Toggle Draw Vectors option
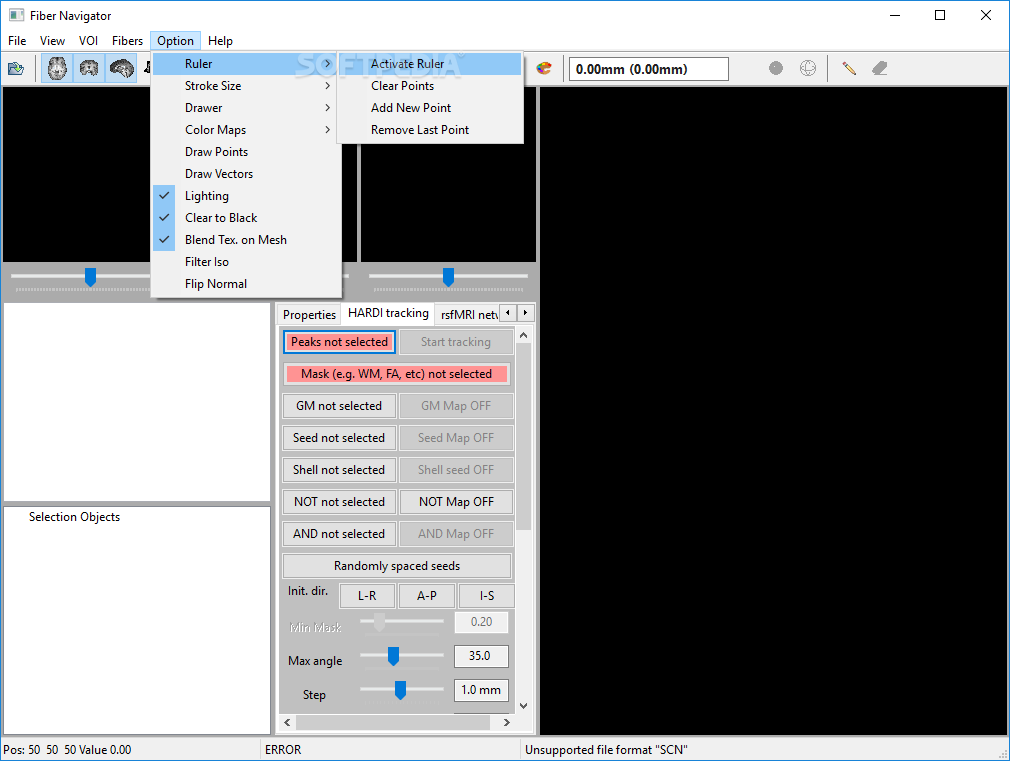The height and width of the screenshot is (761, 1010). point(246,173)
